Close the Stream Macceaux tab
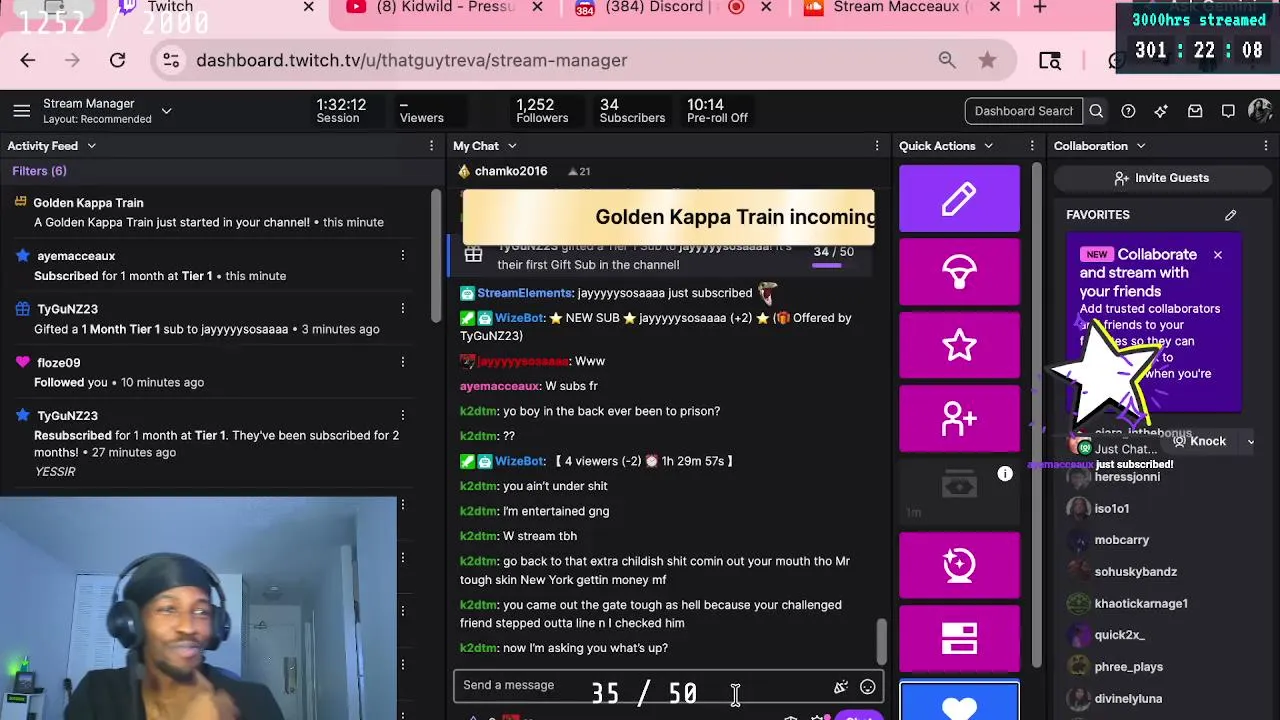1280x720 pixels. tap(994, 7)
